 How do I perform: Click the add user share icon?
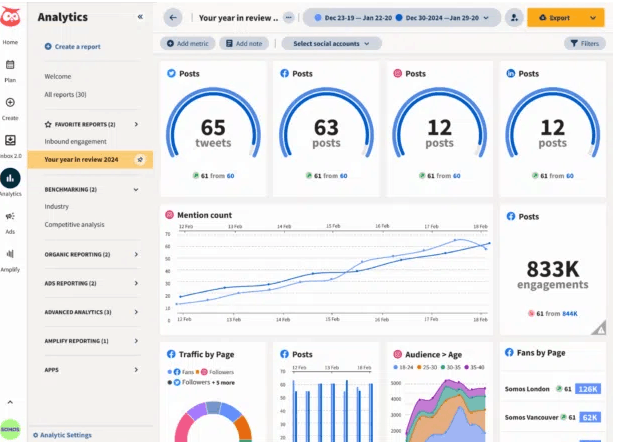point(514,18)
